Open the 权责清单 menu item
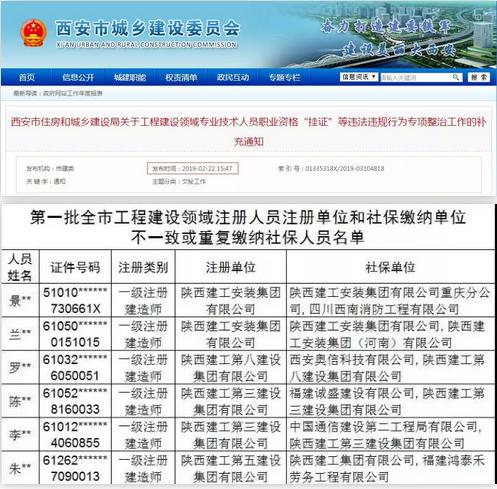This screenshot has width=497, height=489. tap(181, 77)
